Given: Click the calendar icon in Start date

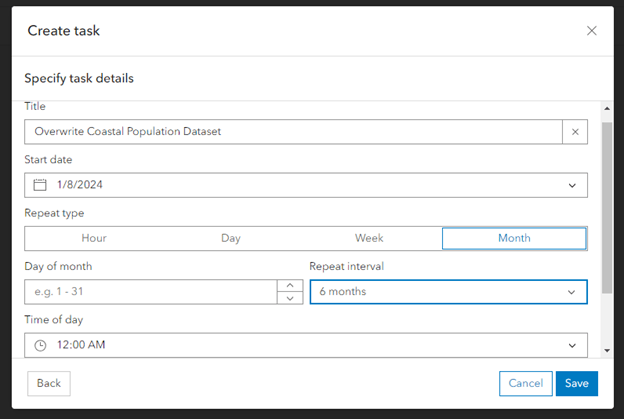Looking at the screenshot, I should point(40,185).
